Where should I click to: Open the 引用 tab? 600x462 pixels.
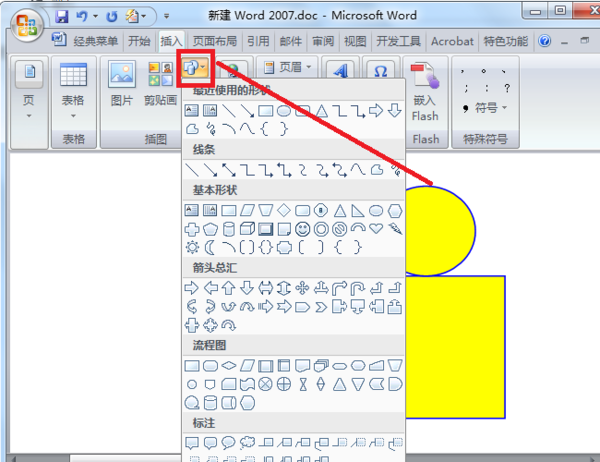pyautogui.click(x=258, y=41)
